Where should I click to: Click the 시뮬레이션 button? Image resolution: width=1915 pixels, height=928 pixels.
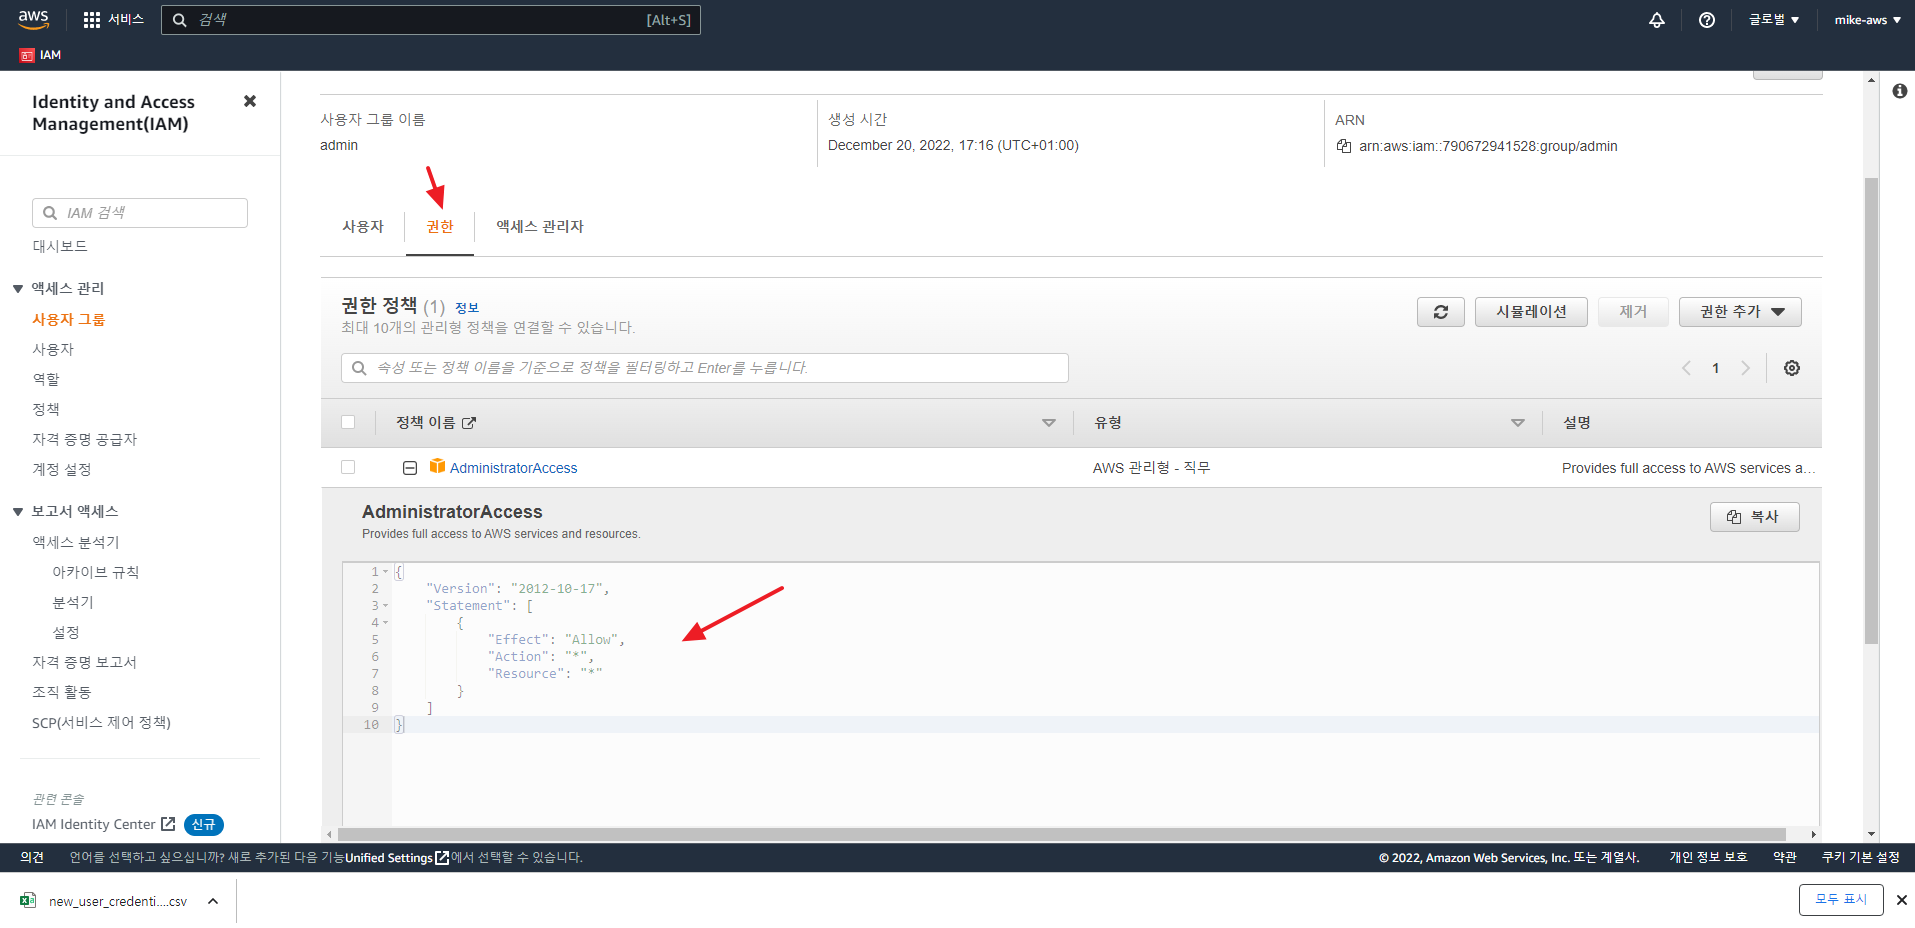click(1531, 312)
